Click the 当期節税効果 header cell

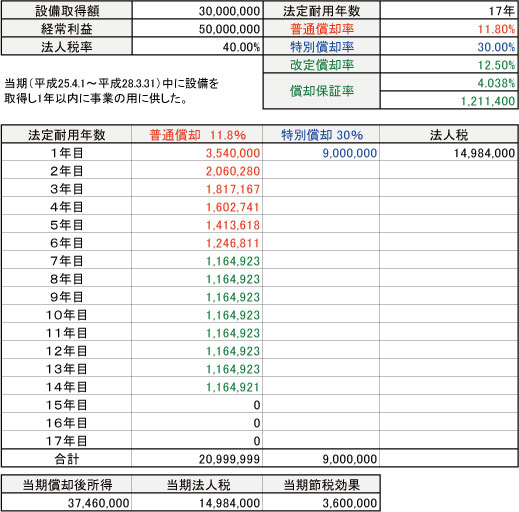click(321, 484)
